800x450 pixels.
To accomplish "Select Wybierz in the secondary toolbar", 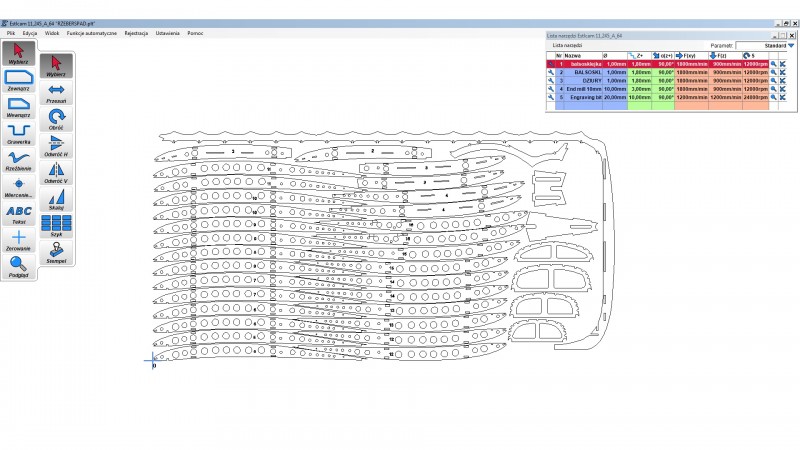I will 56,66.
